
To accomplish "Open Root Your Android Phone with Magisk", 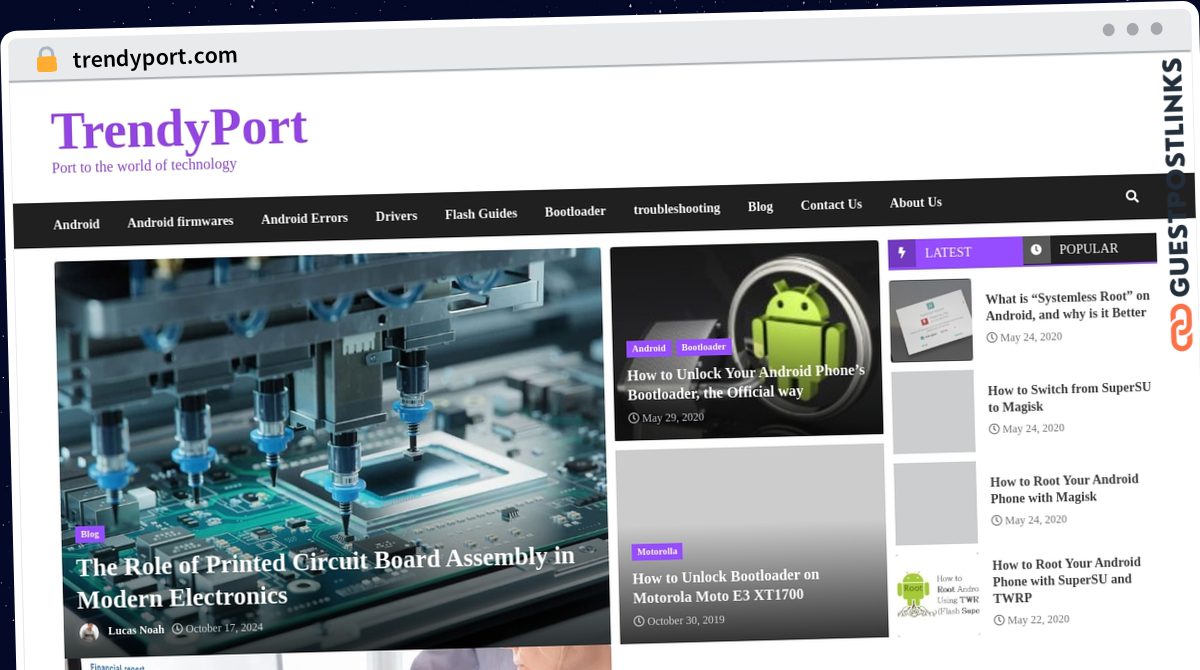I will 1064,488.
